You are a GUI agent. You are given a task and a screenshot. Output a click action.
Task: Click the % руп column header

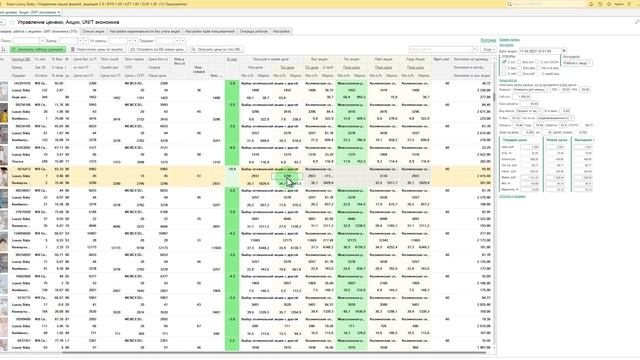point(232,60)
